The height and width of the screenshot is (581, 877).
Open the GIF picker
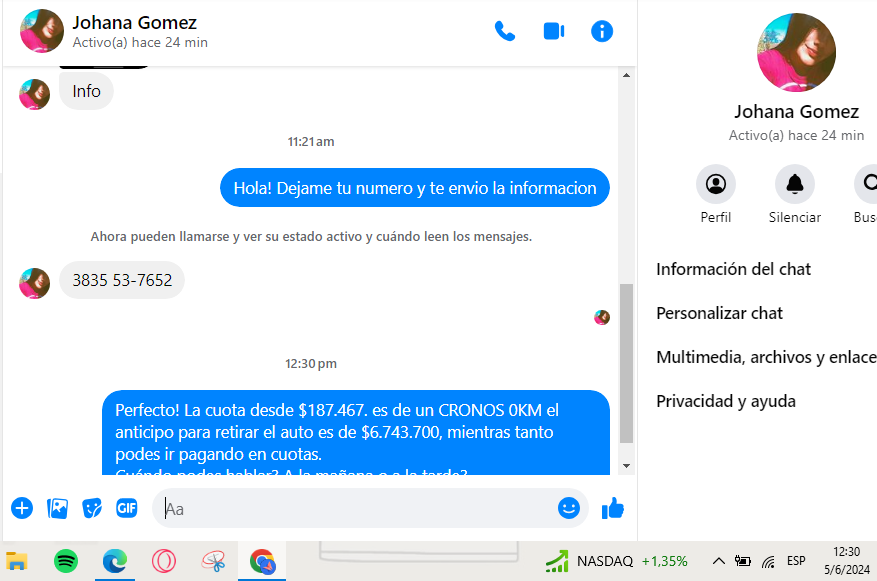coord(126,508)
